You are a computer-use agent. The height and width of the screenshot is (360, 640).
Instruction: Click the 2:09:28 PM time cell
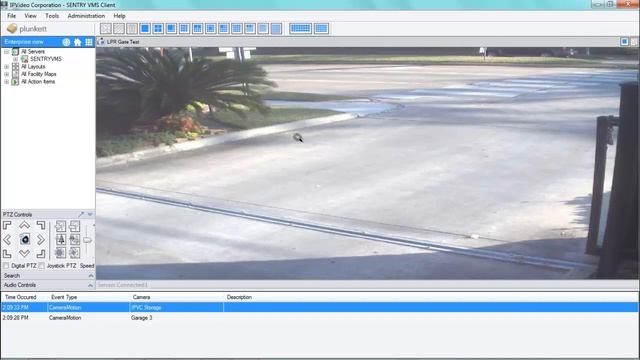16,318
